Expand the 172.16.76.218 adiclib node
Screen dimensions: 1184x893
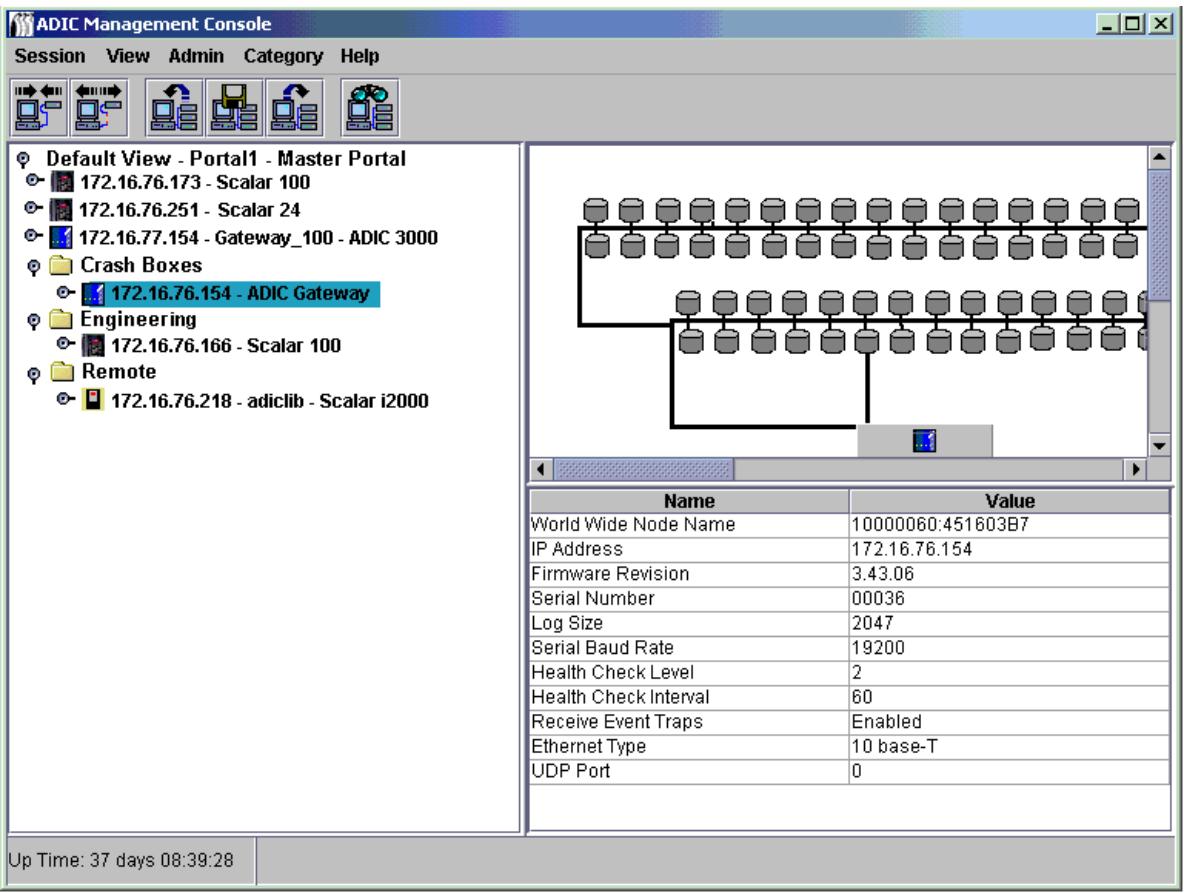[x=66, y=398]
